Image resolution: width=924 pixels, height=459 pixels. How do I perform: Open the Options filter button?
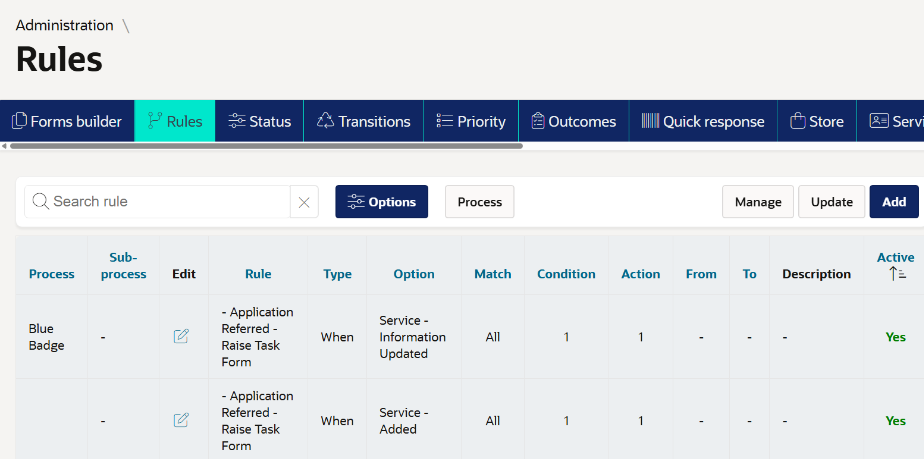point(381,202)
